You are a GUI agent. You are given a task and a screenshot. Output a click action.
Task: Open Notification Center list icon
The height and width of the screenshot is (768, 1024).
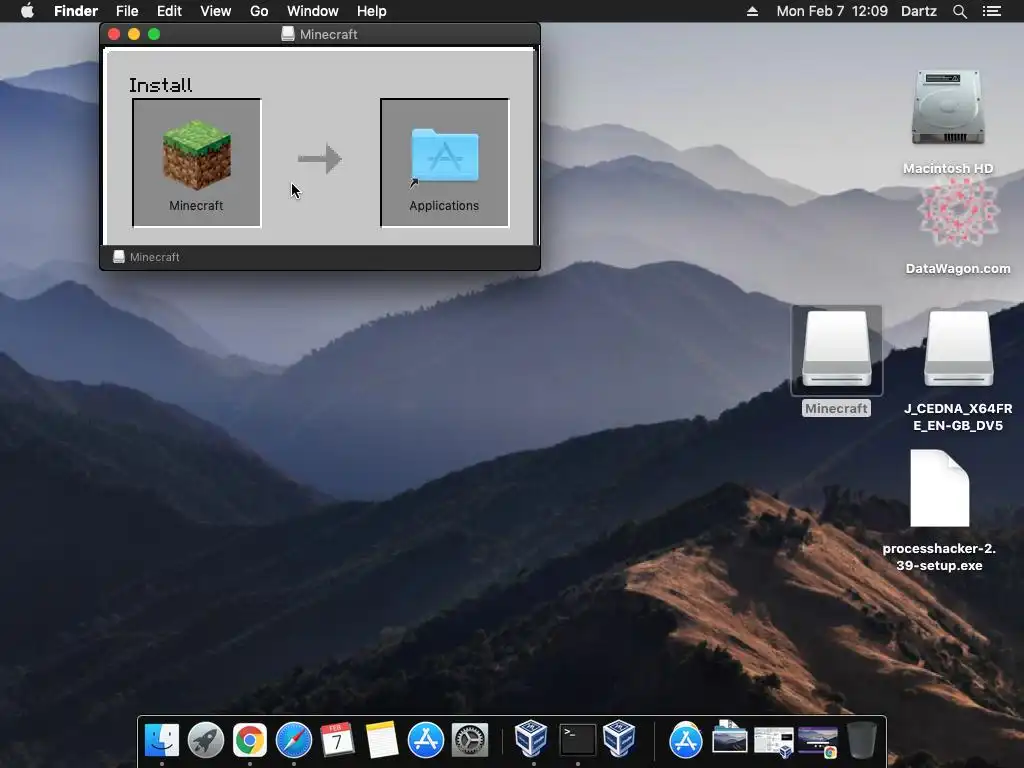click(x=992, y=11)
